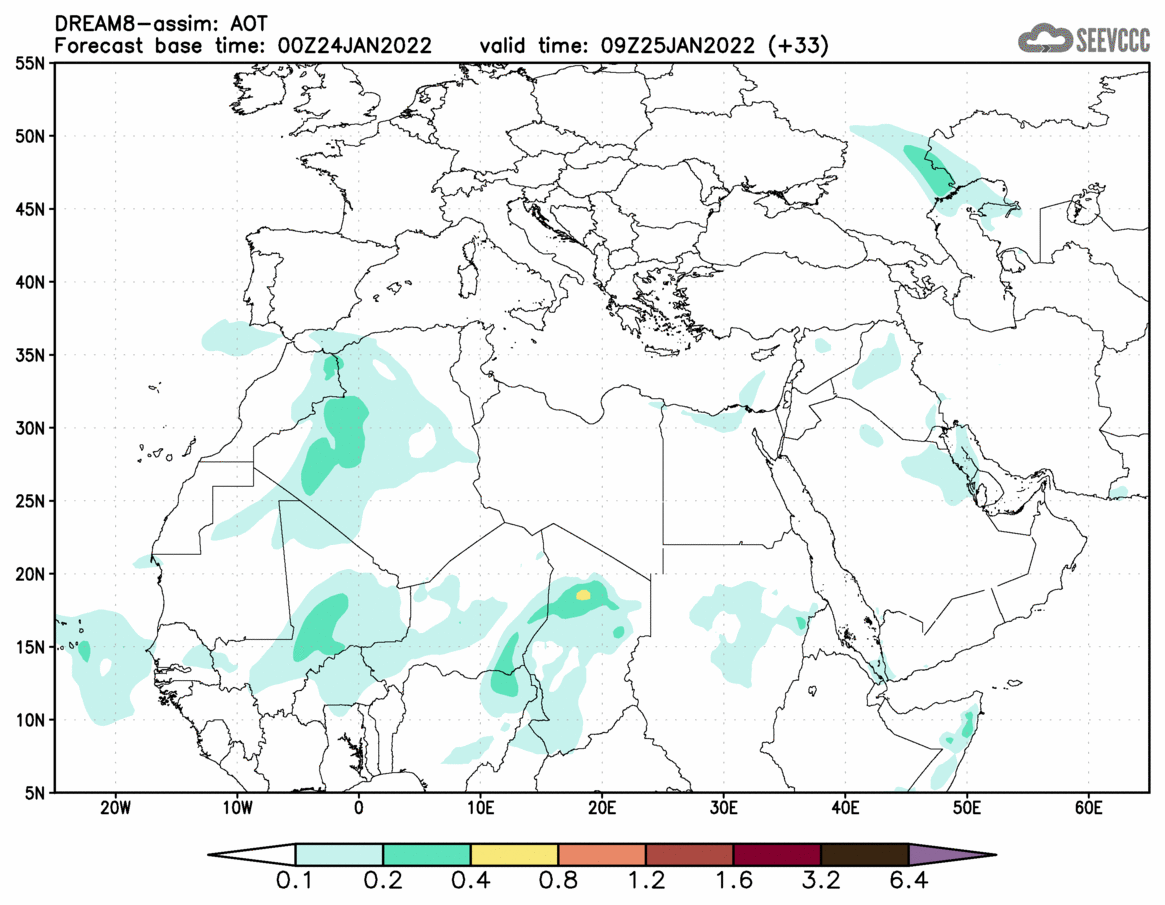
Task: Select the 0.1–0.2 light cyan legend swatch
Action: 339,854
